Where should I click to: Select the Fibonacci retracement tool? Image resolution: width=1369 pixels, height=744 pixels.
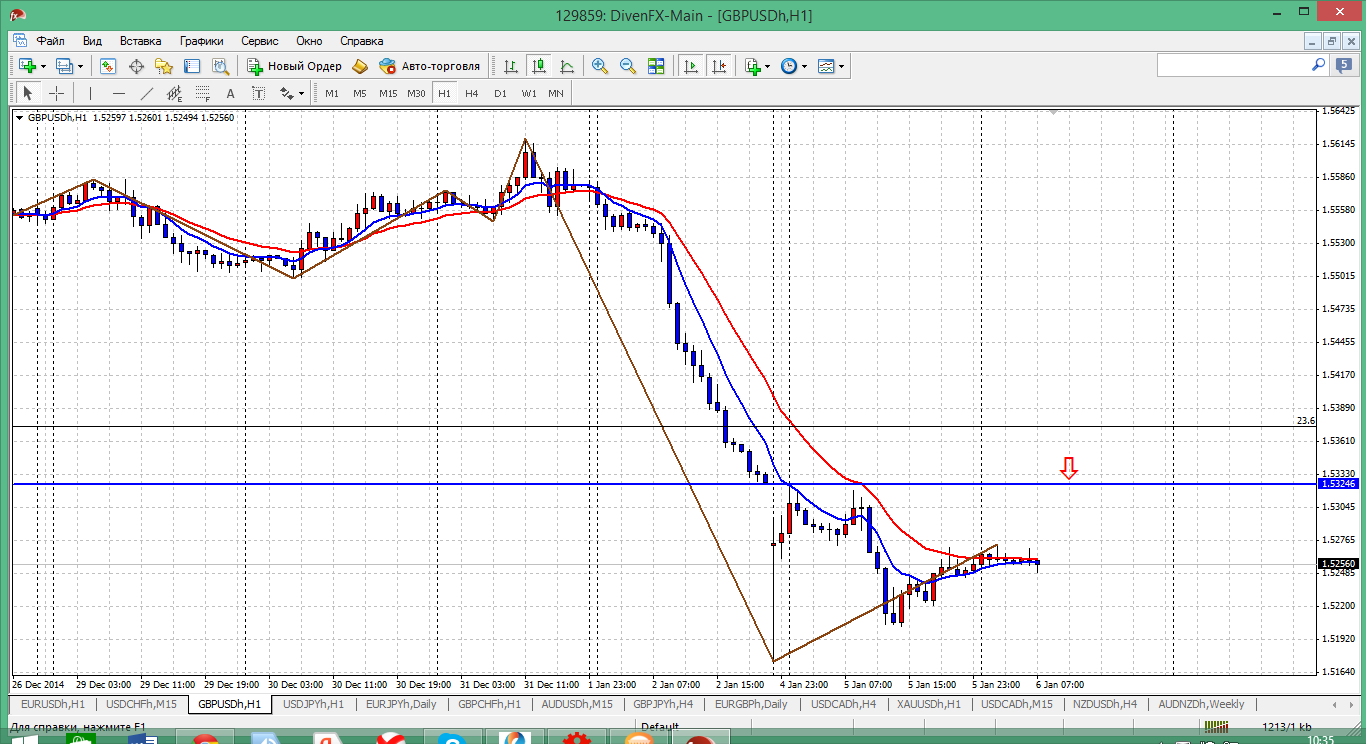click(203, 93)
